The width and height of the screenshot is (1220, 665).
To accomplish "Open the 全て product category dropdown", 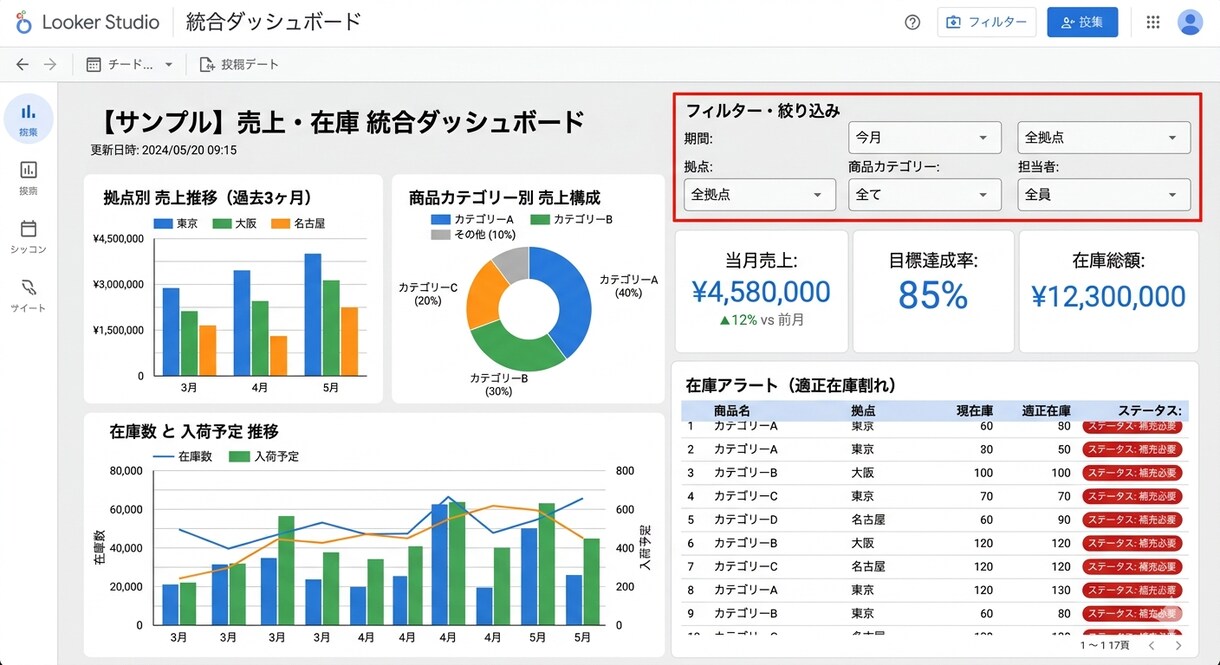I will pyautogui.click(x=924, y=195).
